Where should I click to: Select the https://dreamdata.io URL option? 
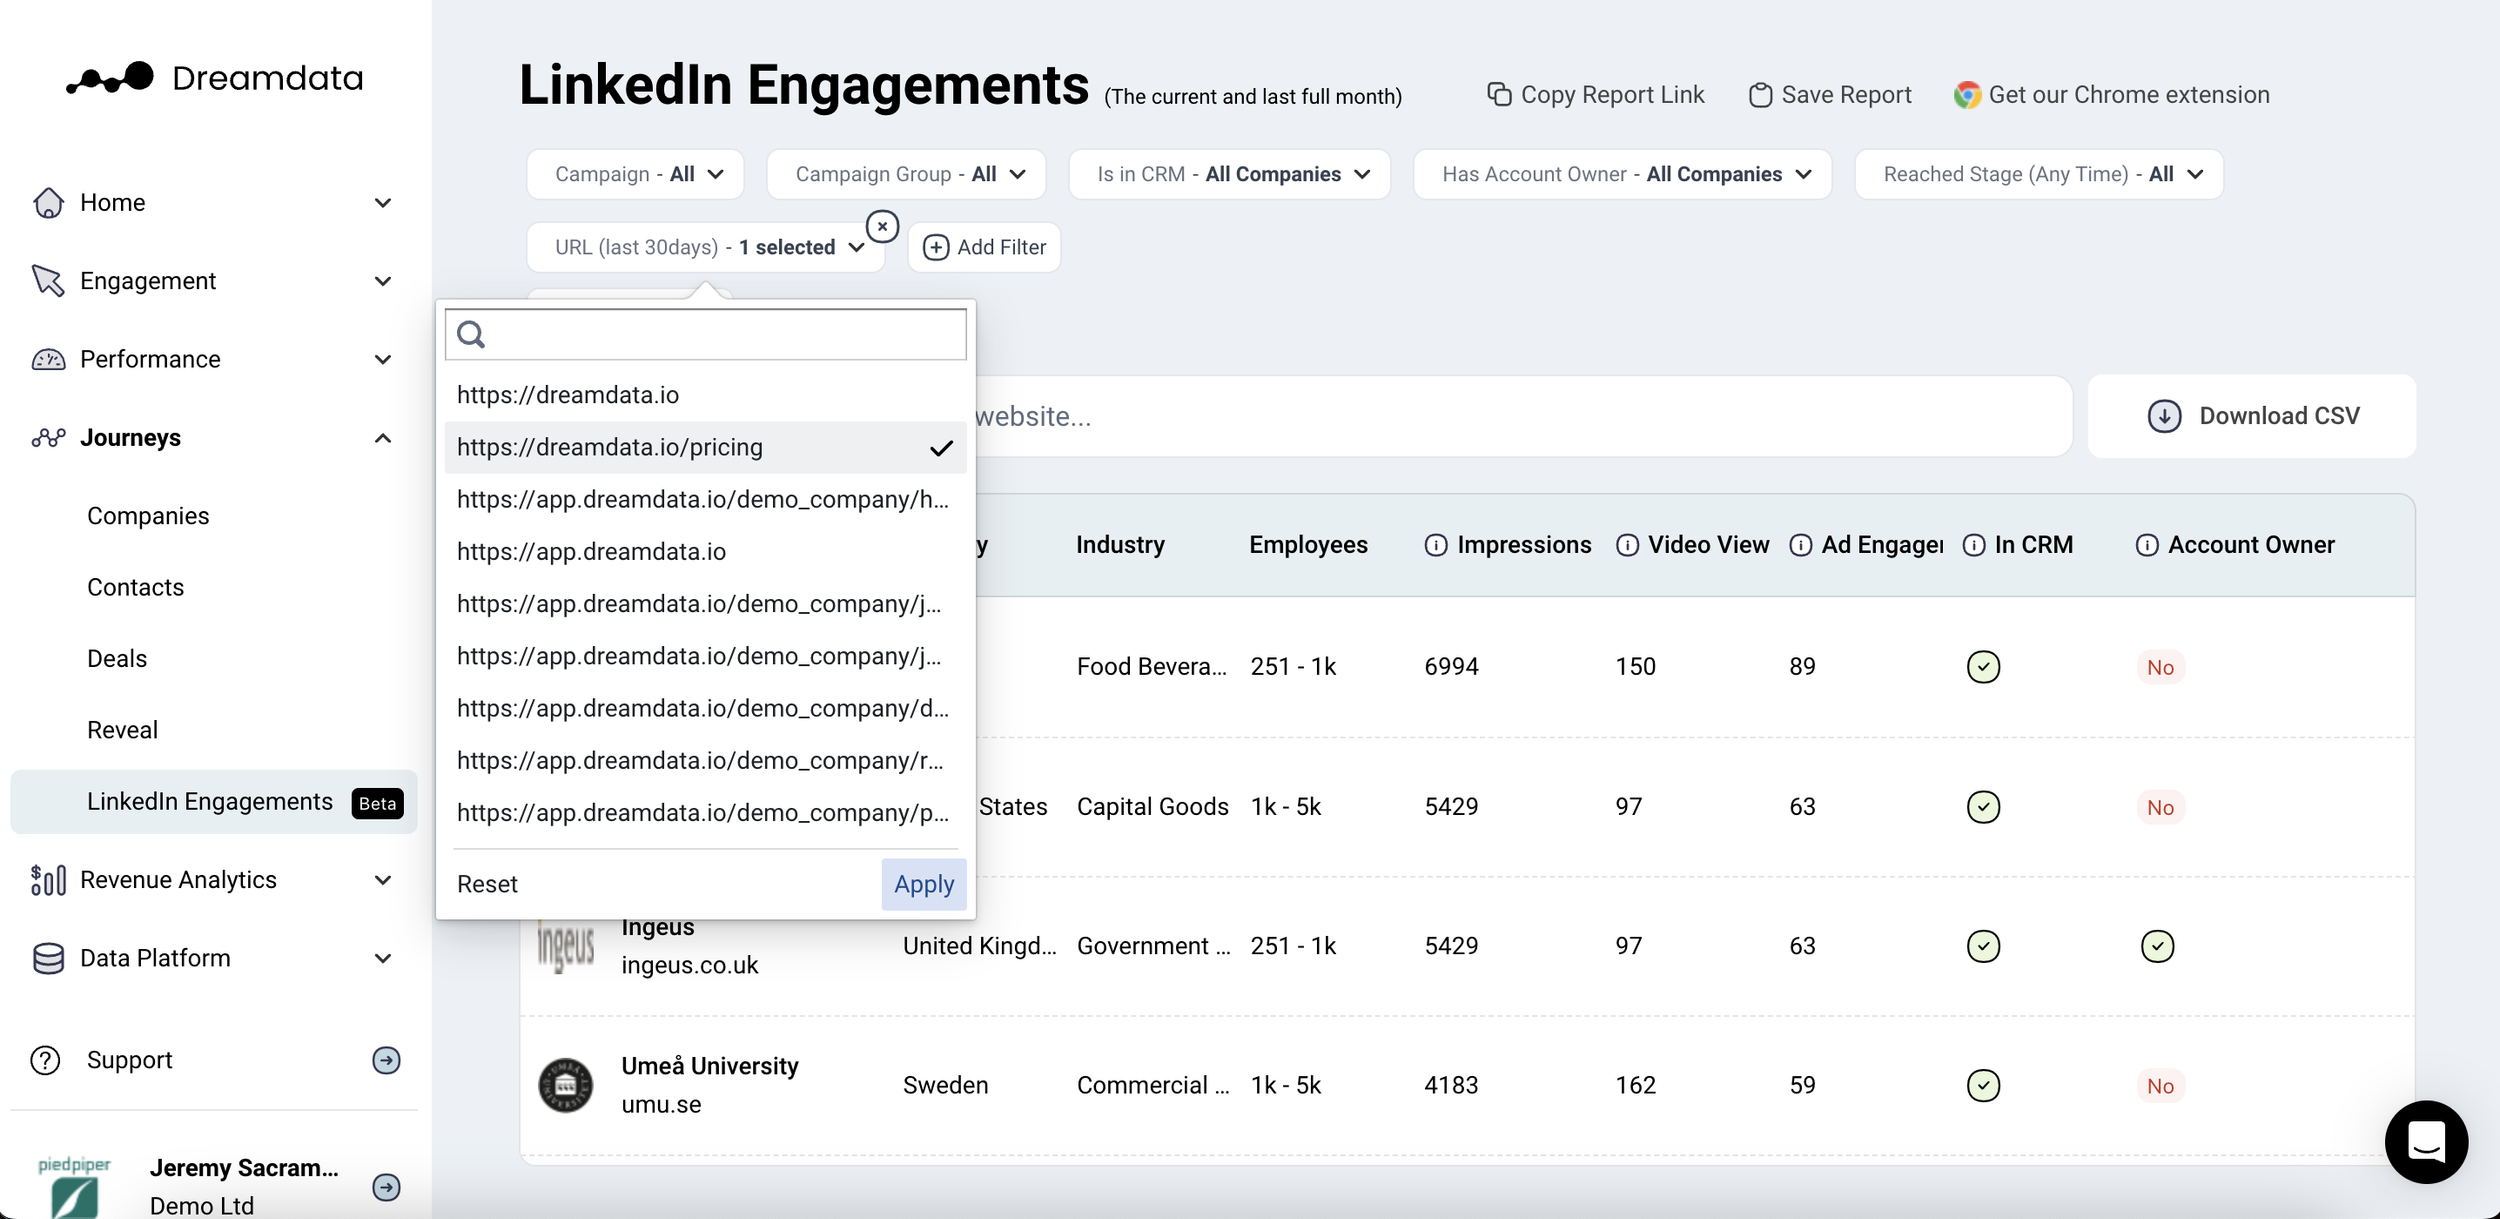pyautogui.click(x=568, y=395)
